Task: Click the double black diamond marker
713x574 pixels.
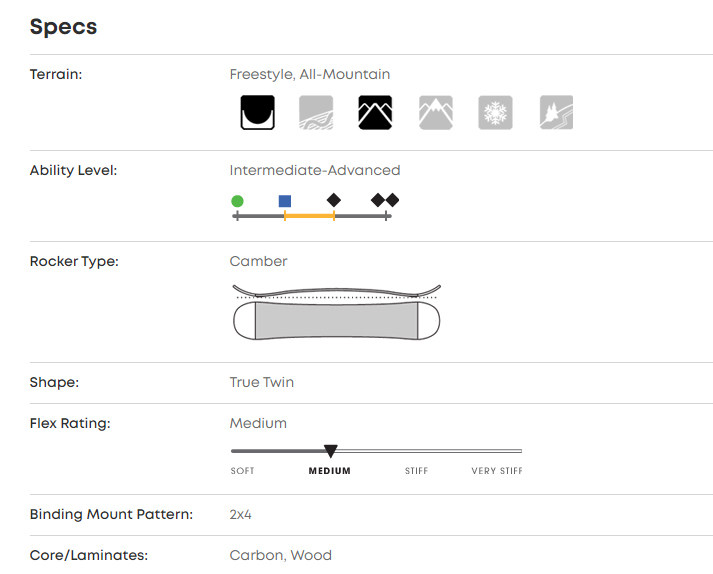Action: click(385, 200)
